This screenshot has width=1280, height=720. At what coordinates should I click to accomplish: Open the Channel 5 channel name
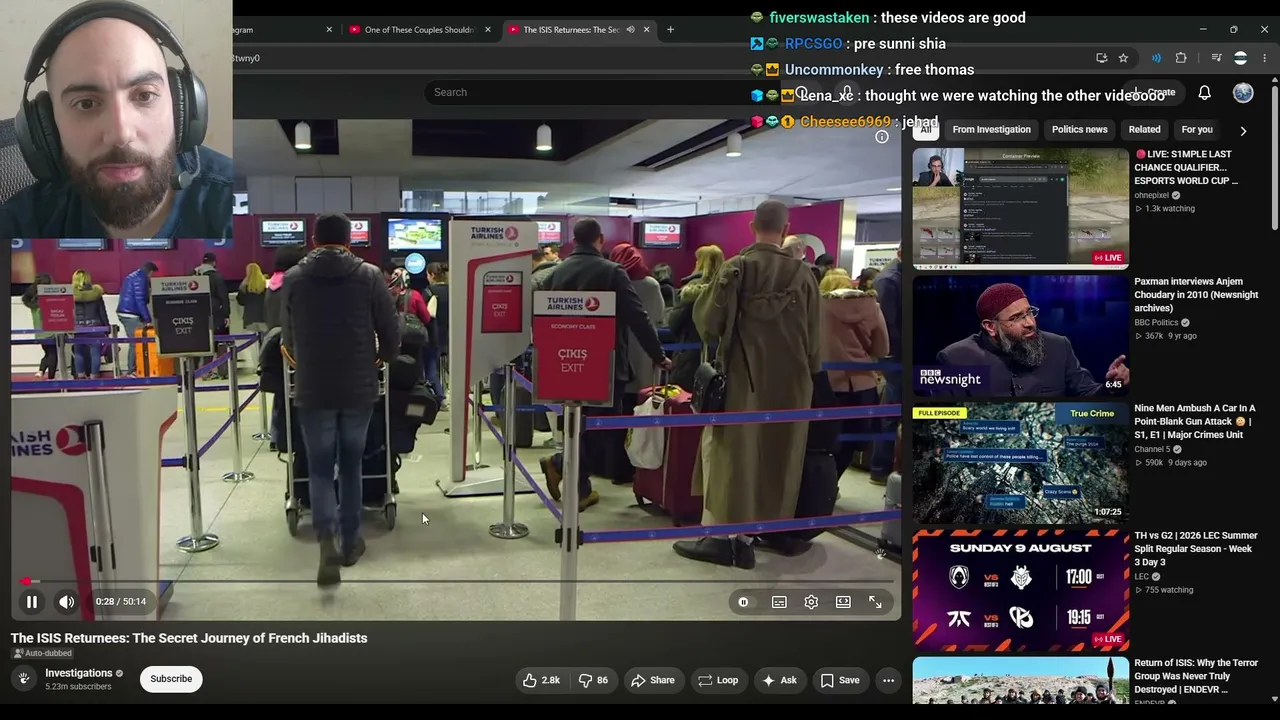point(1152,449)
